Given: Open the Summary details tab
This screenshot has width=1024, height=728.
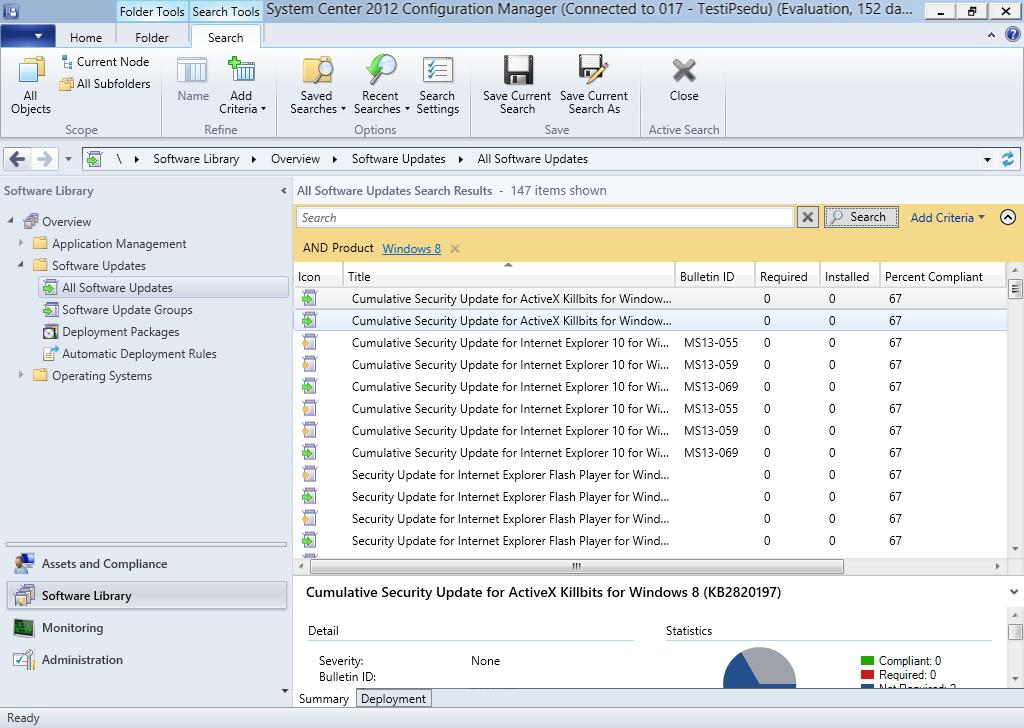Looking at the screenshot, I should point(324,699).
